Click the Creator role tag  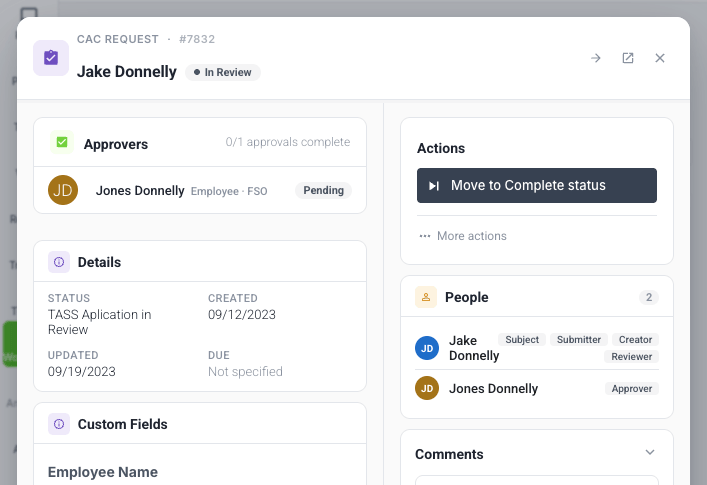pos(635,339)
